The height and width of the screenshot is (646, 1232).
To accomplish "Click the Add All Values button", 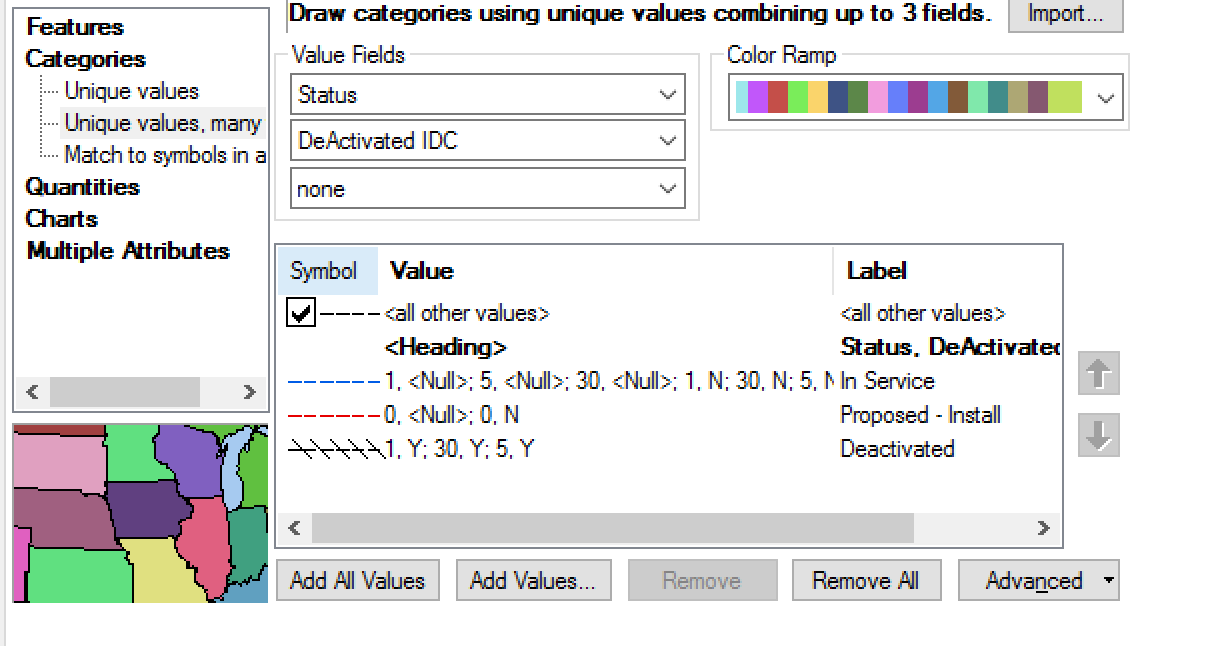I will [357, 580].
